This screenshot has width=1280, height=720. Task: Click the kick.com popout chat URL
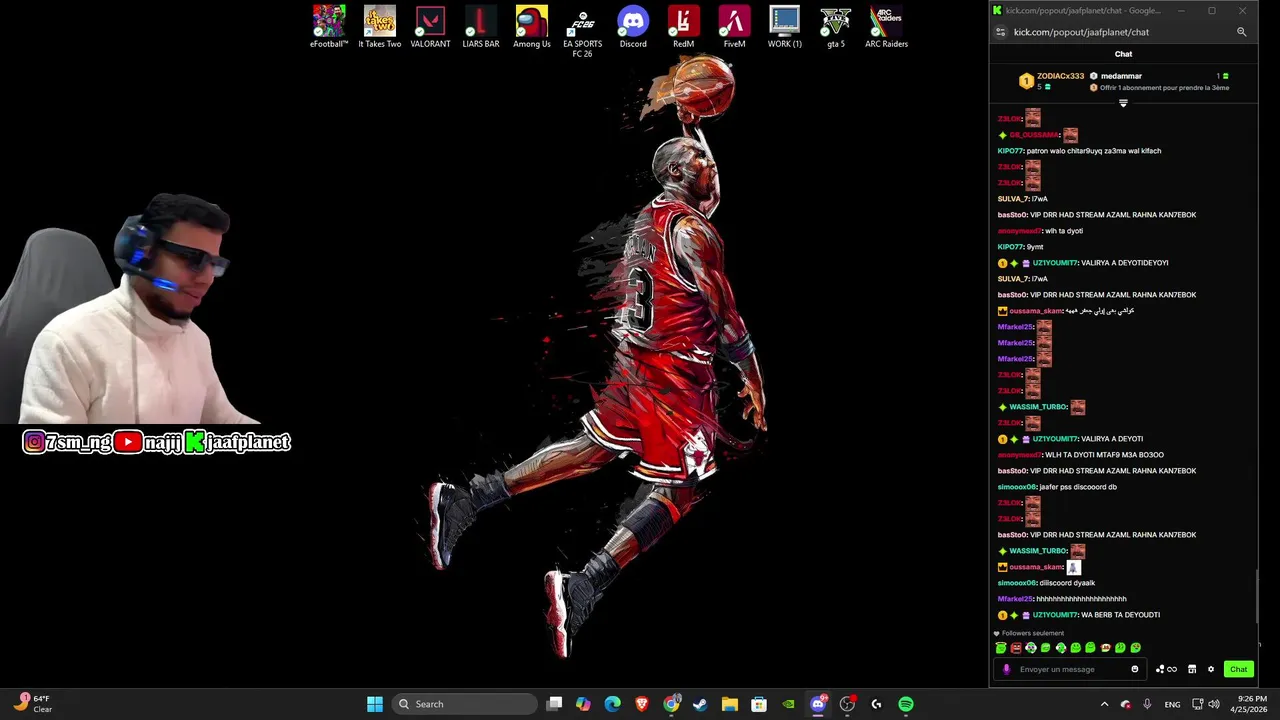(1081, 32)
